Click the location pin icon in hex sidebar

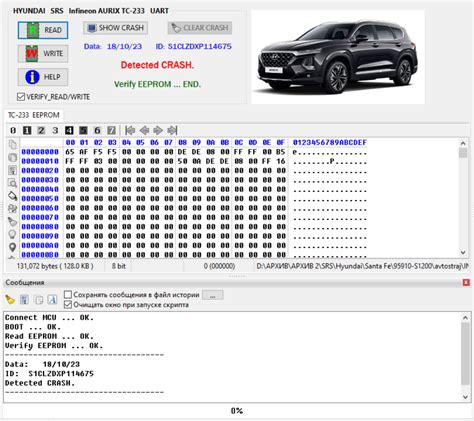(x=12, y=247)
